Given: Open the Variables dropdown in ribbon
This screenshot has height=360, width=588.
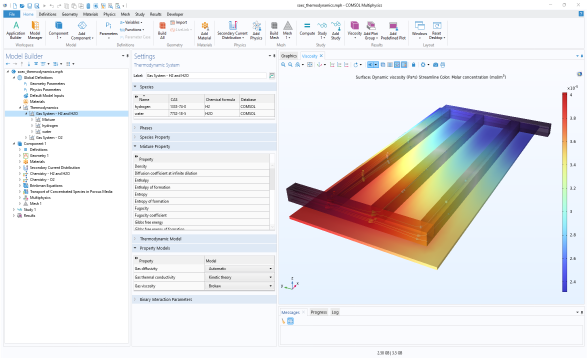Looking at the screenshot, I should point(131,22).
